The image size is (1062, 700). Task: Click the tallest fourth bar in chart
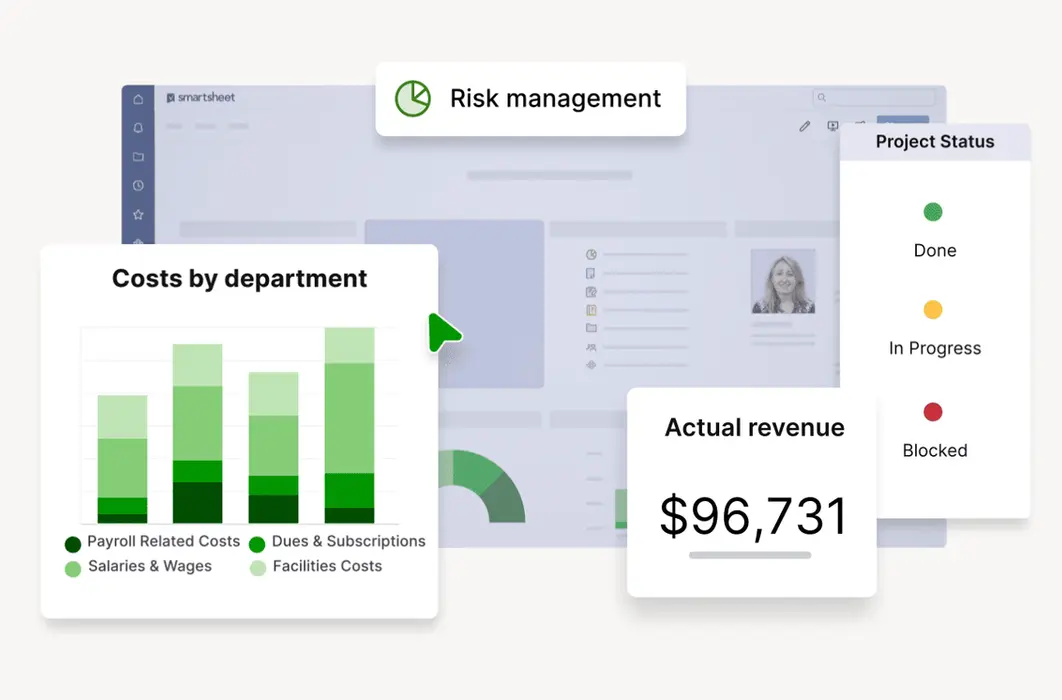349,425
